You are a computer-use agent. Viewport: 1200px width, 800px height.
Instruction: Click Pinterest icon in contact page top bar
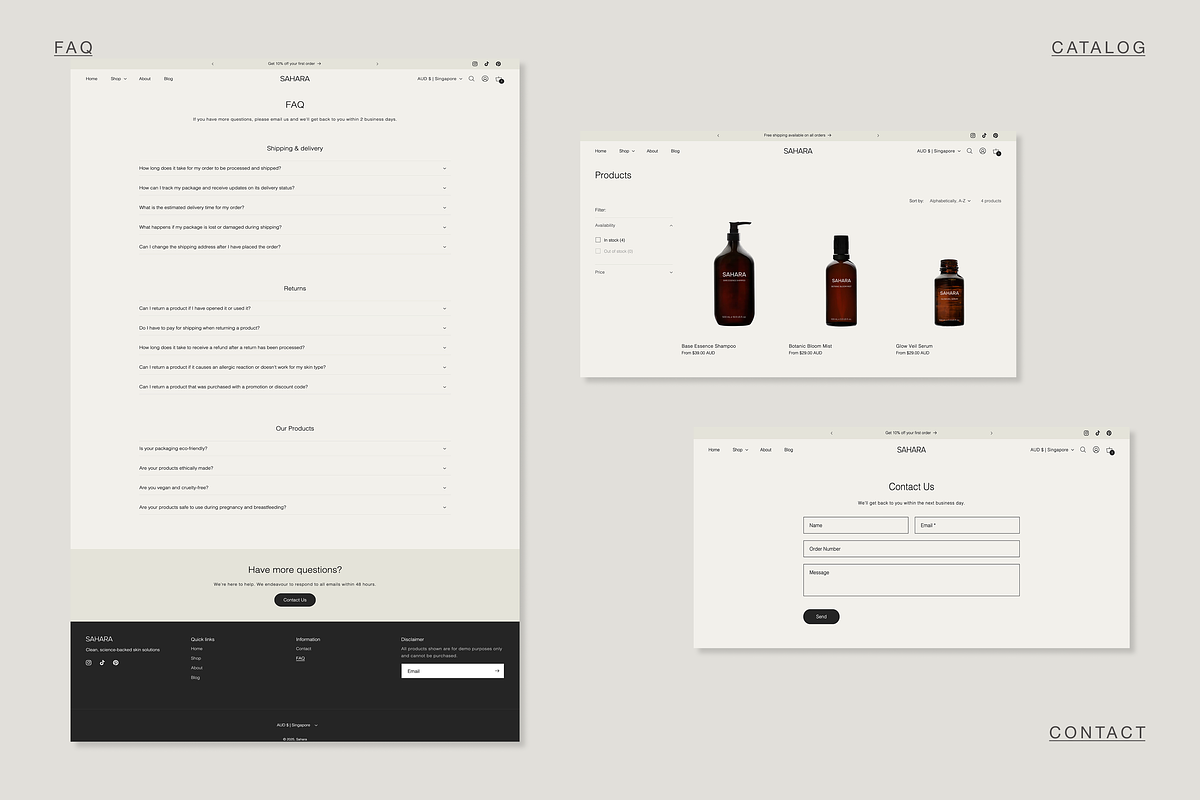pyautogui.click(x=1110, y=433)
